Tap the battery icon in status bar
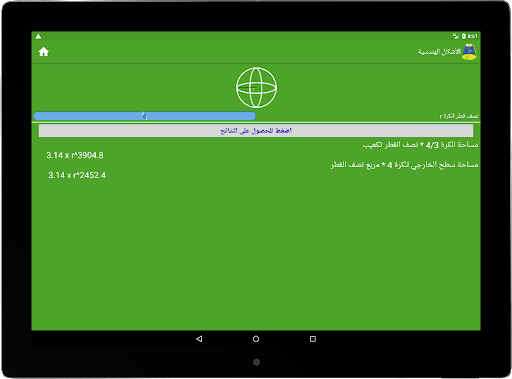Screen dimensions: 512x379 tap(463, 36)
